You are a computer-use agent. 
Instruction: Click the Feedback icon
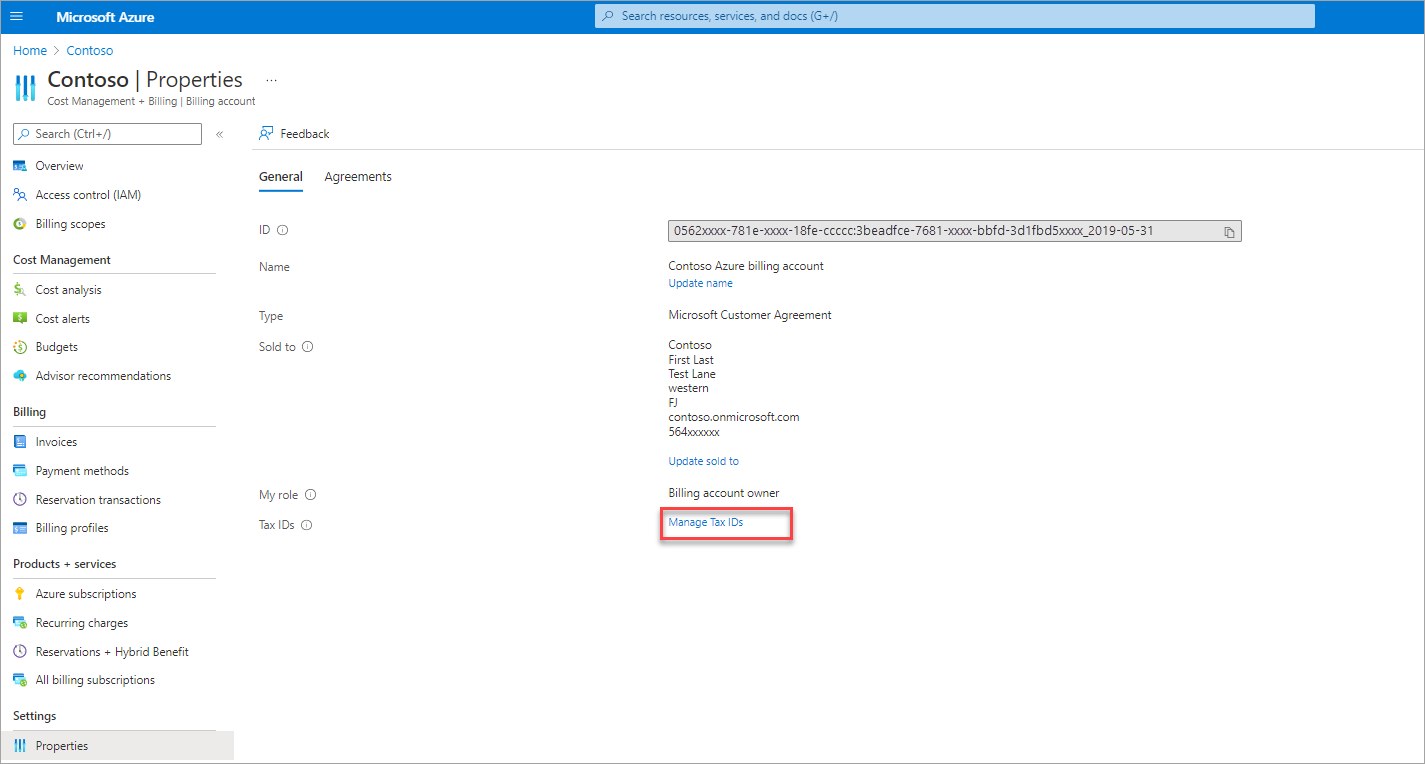tap(266, 133)
